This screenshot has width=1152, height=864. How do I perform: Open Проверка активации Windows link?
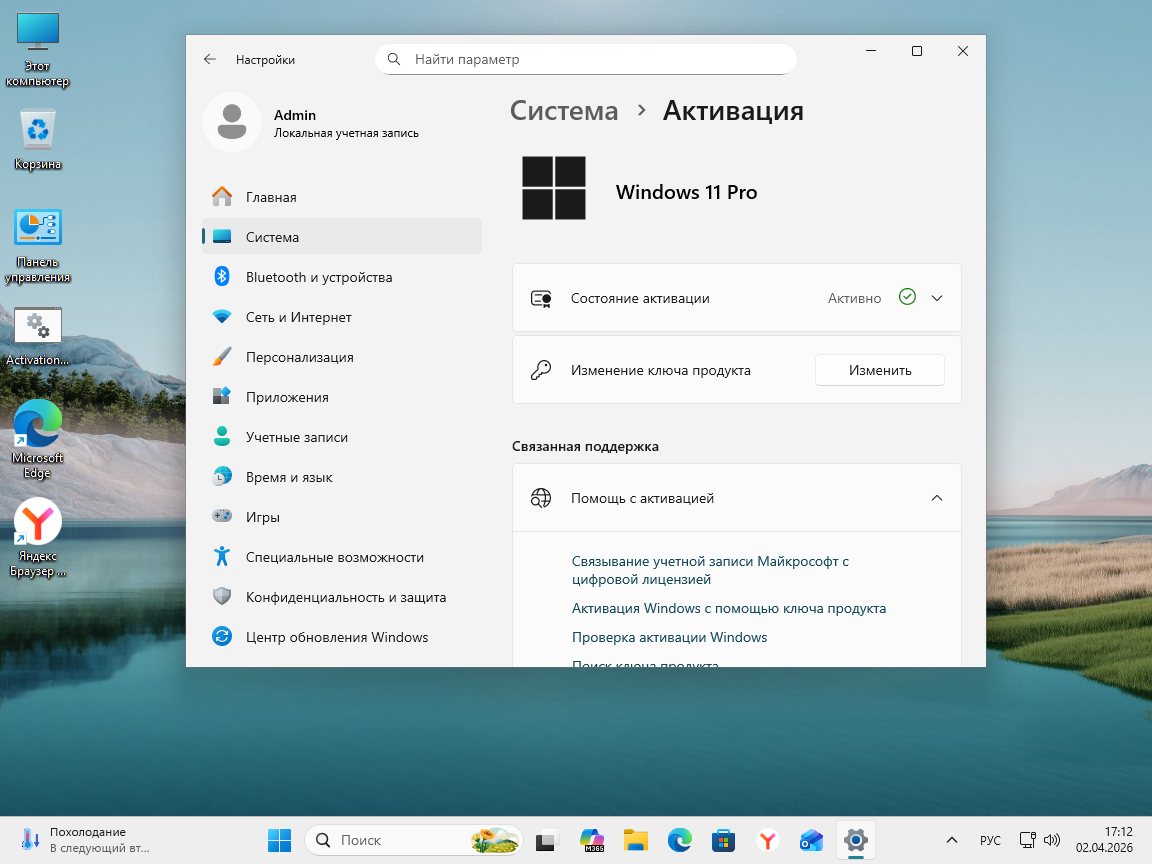pos(669,637)
